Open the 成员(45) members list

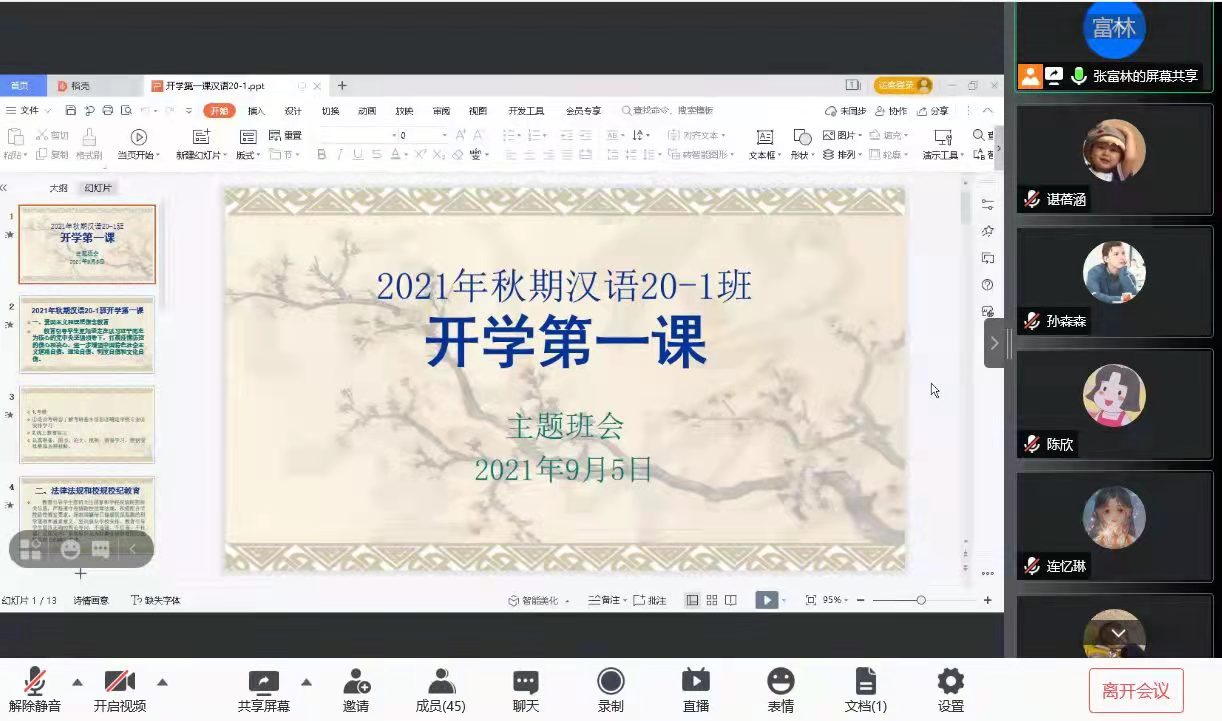coord(441,683)
